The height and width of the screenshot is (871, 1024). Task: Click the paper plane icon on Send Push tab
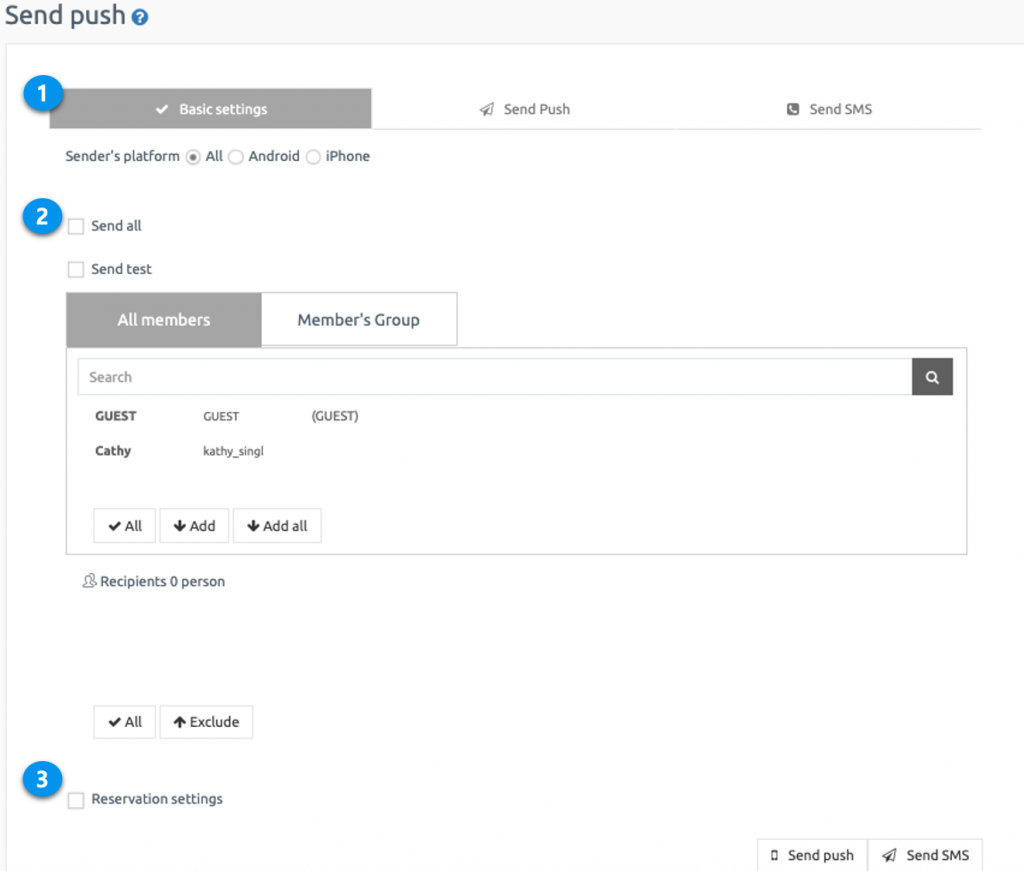point(487,108)
